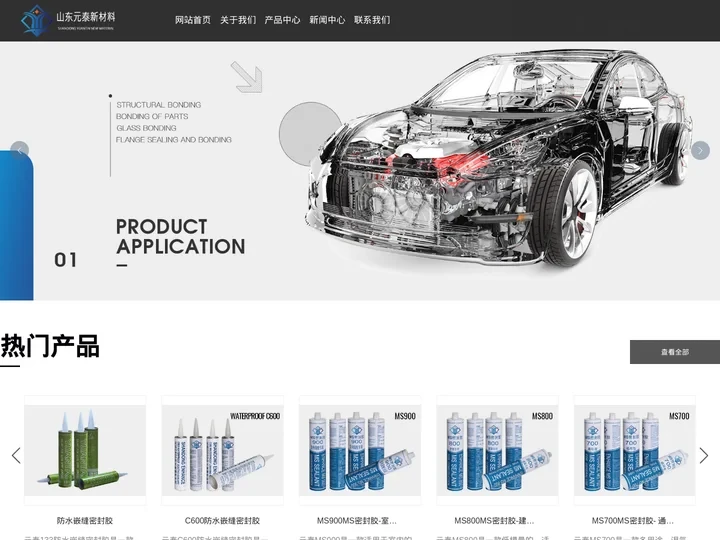This screenshot has height=540, width=720.
Task: Click the 查看全部 button
Action: click(x=675, y=352)
